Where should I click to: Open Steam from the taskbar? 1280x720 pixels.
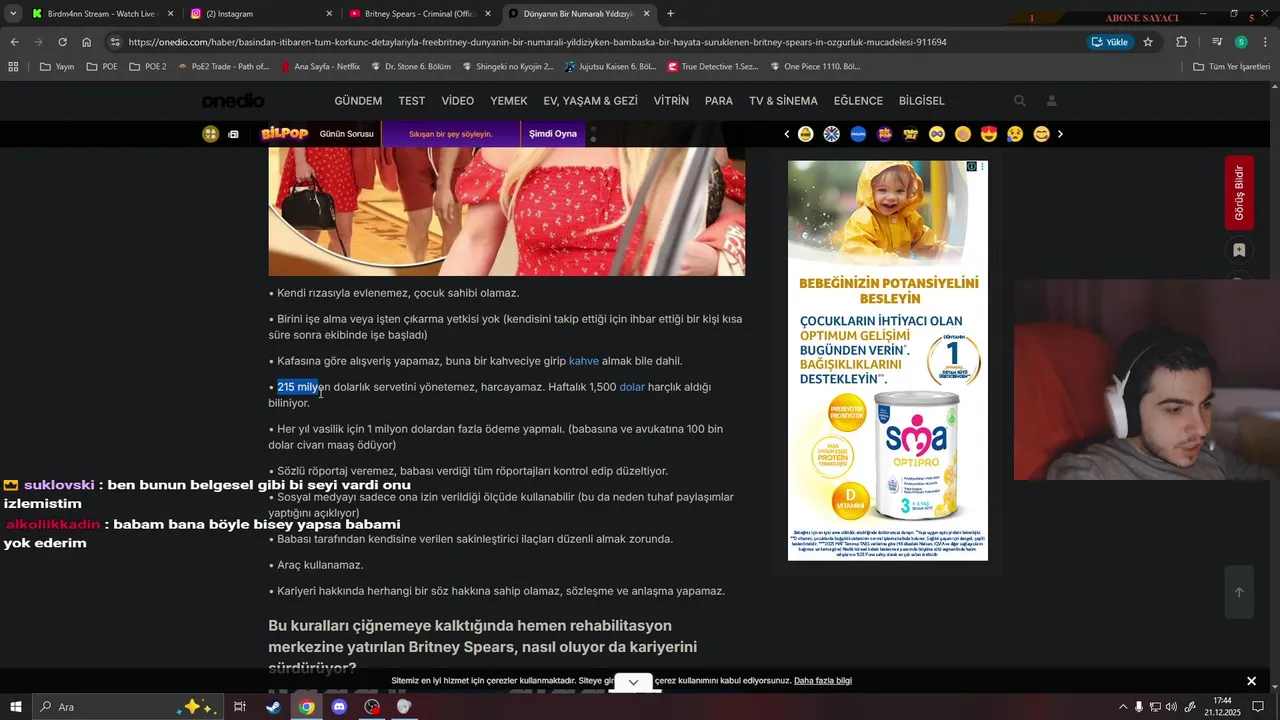pos(273,707)
